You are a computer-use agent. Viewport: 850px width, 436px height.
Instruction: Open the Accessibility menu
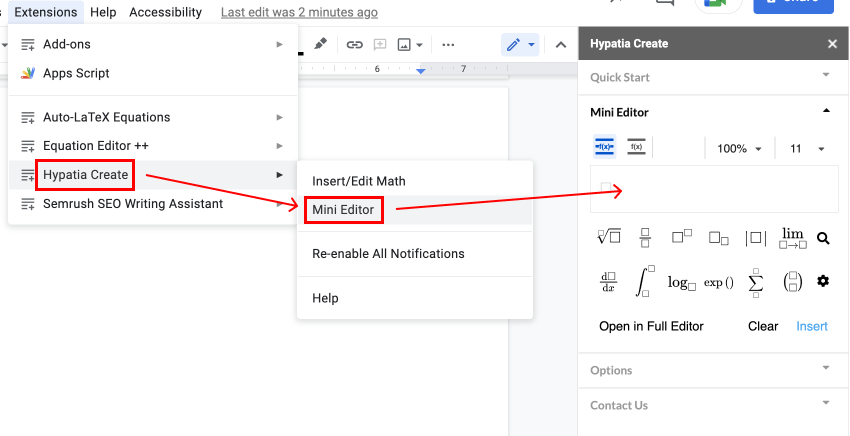165,12
